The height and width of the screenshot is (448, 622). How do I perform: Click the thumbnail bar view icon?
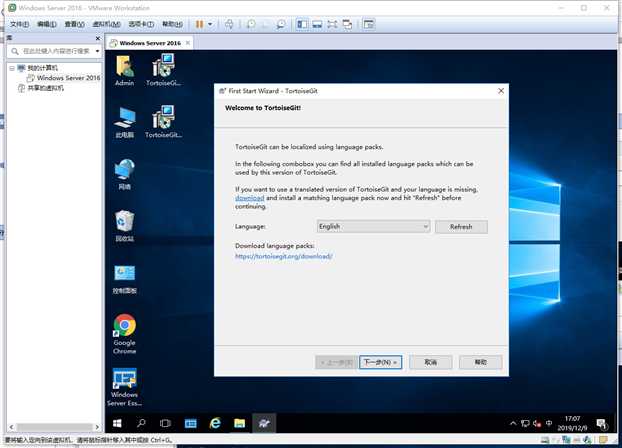(x=317, y=24)
